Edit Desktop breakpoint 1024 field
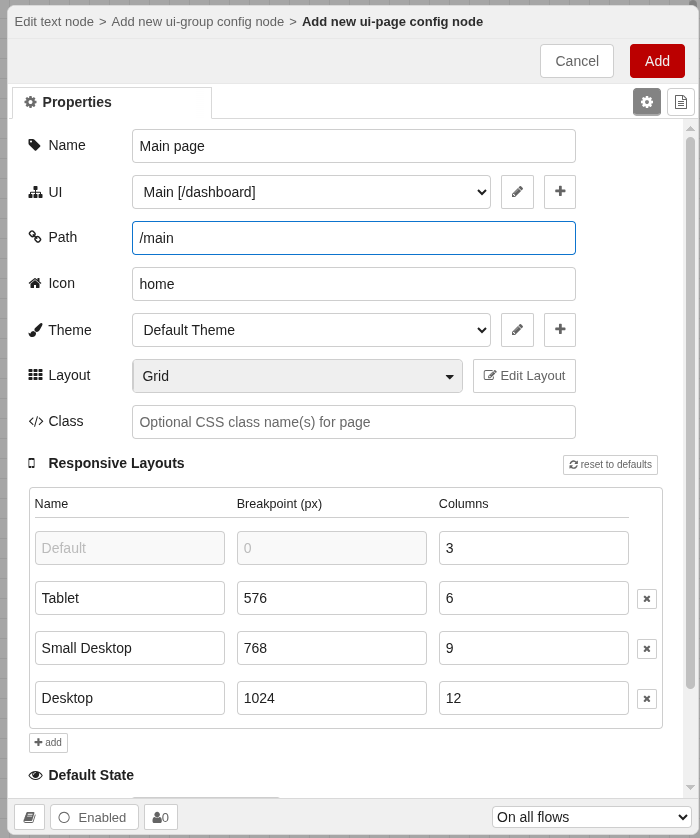 pos(332,698)
